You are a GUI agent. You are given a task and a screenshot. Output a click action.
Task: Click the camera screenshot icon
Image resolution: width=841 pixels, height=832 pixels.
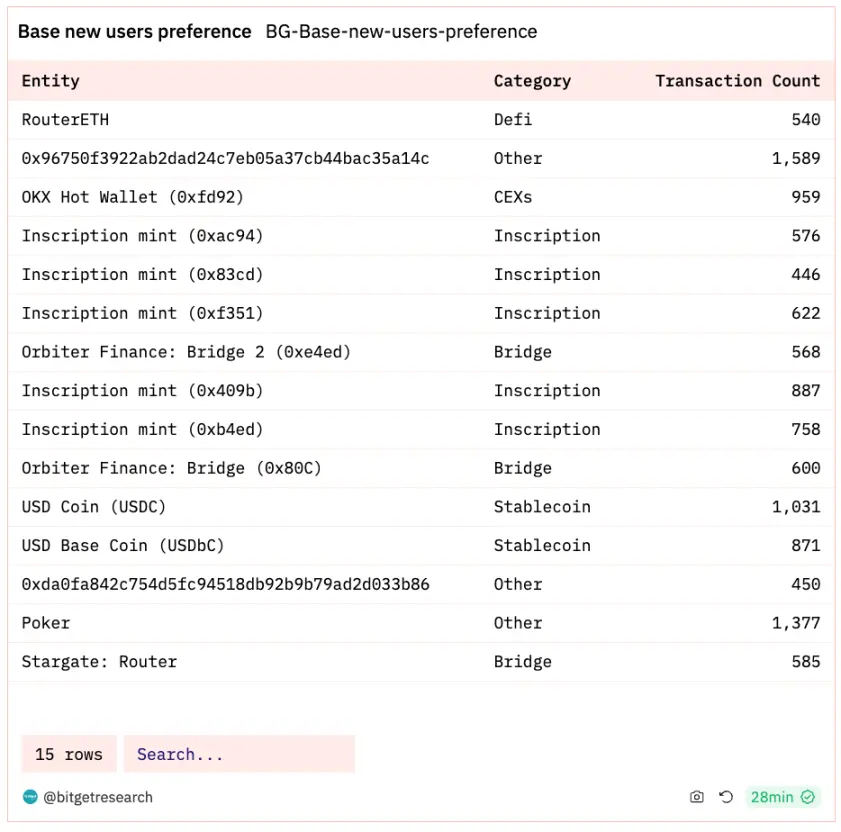(697, 797)
